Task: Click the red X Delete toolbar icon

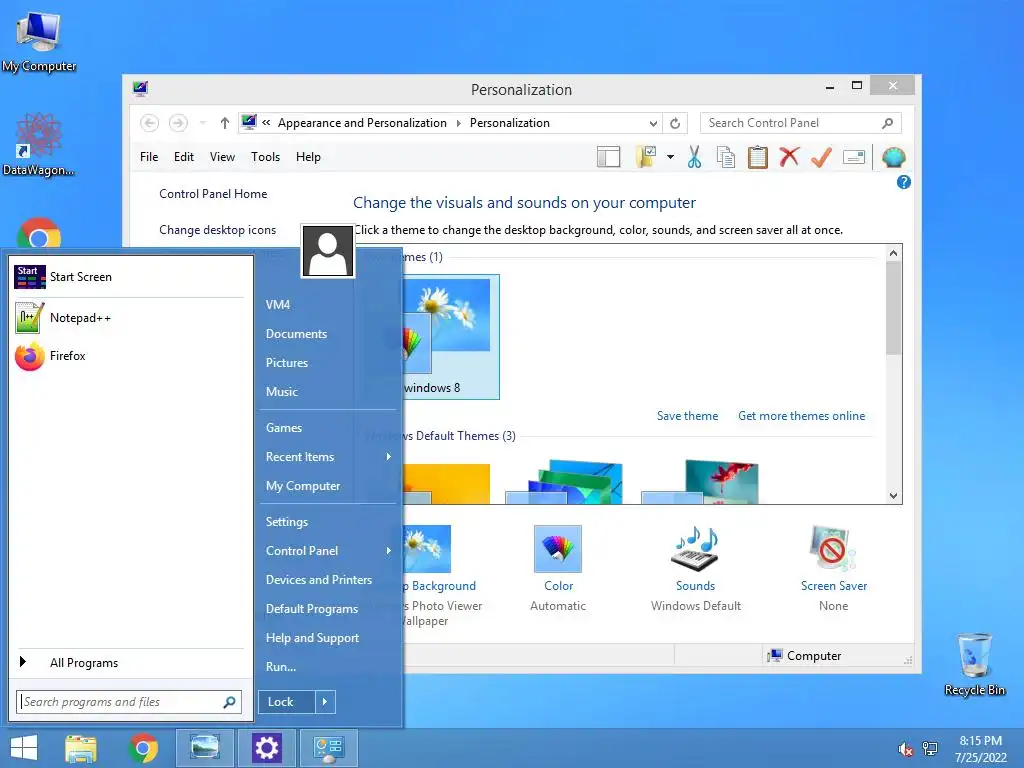Action: click(790, 157)
